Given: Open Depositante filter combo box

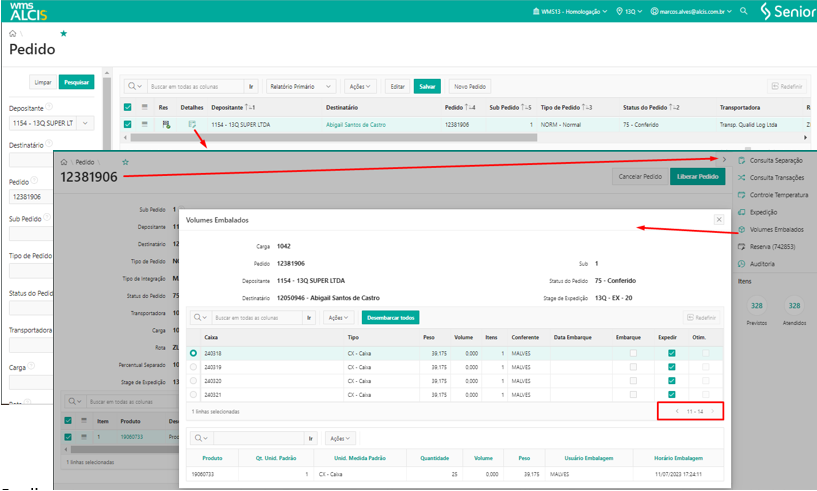Looking at the screenshot, I should coord(52,123).
